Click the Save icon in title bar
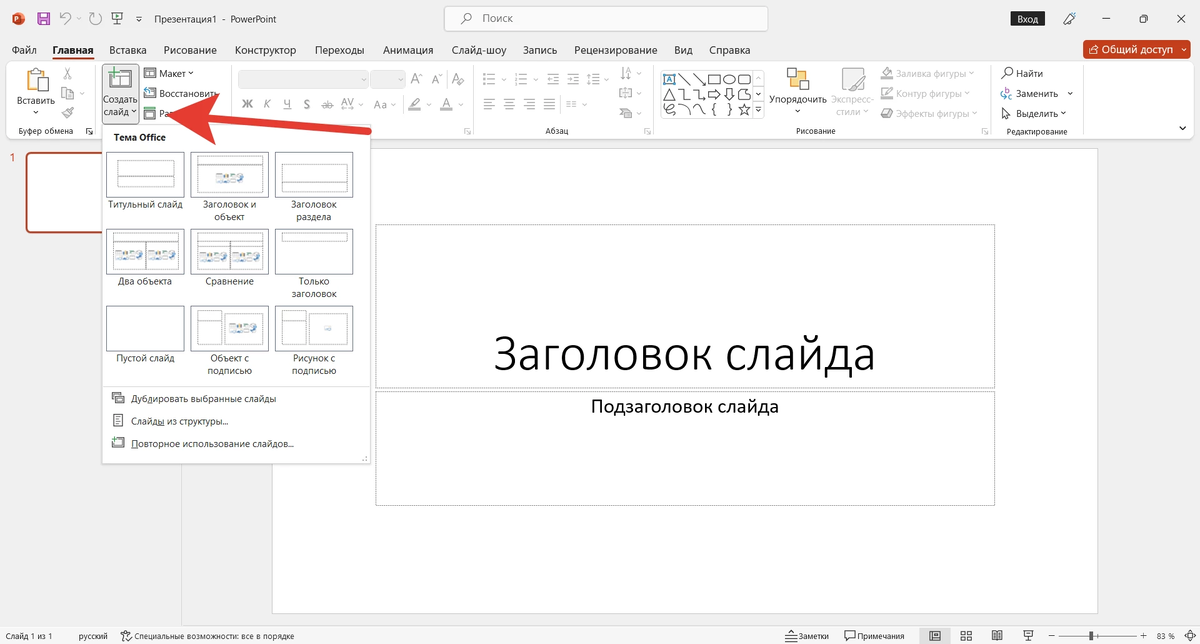 click(x=44, y=19)
